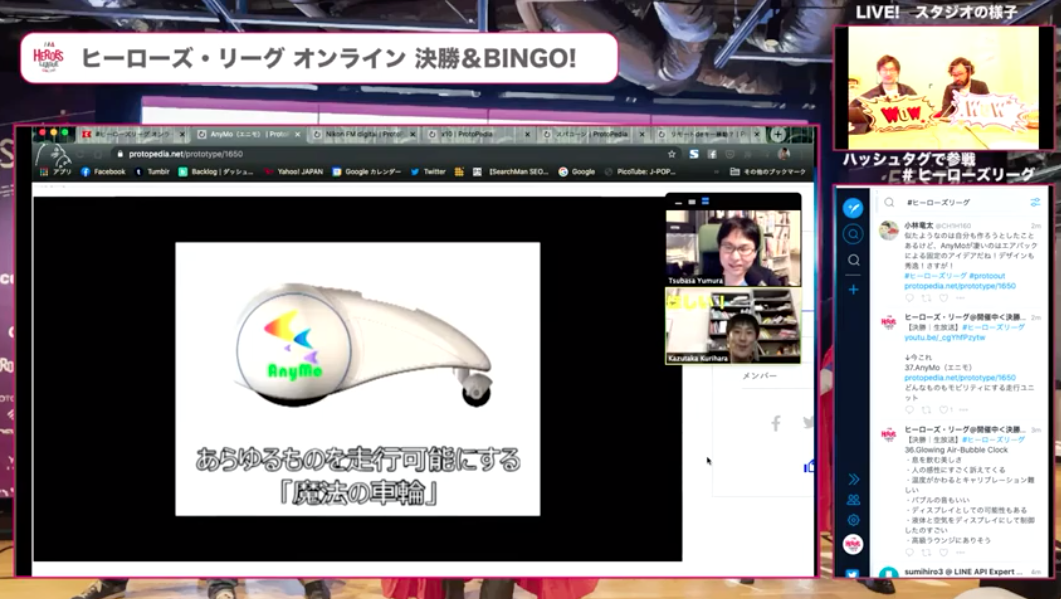Click the LIVE studio camera feed
The width and height of the screenshot is (1061, 599).
point(943,87)
